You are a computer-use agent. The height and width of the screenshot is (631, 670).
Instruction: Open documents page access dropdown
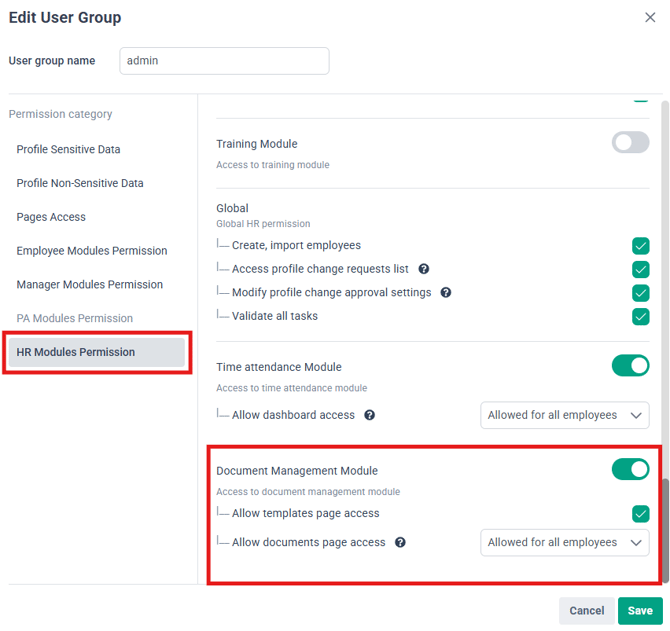pos(564,542)
